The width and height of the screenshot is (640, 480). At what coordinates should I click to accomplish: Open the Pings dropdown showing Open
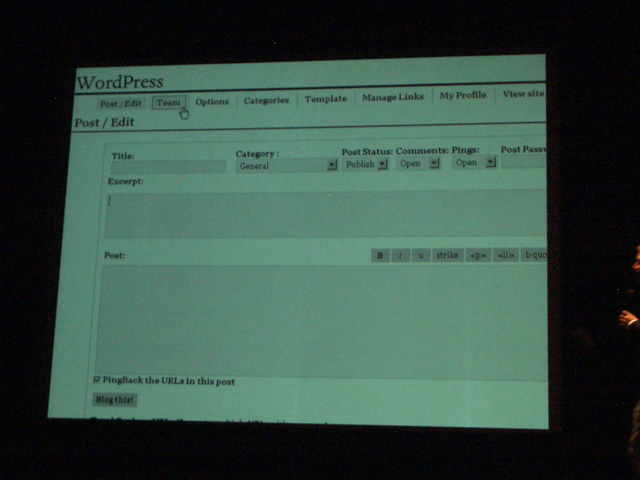click(x=474, y=162)
